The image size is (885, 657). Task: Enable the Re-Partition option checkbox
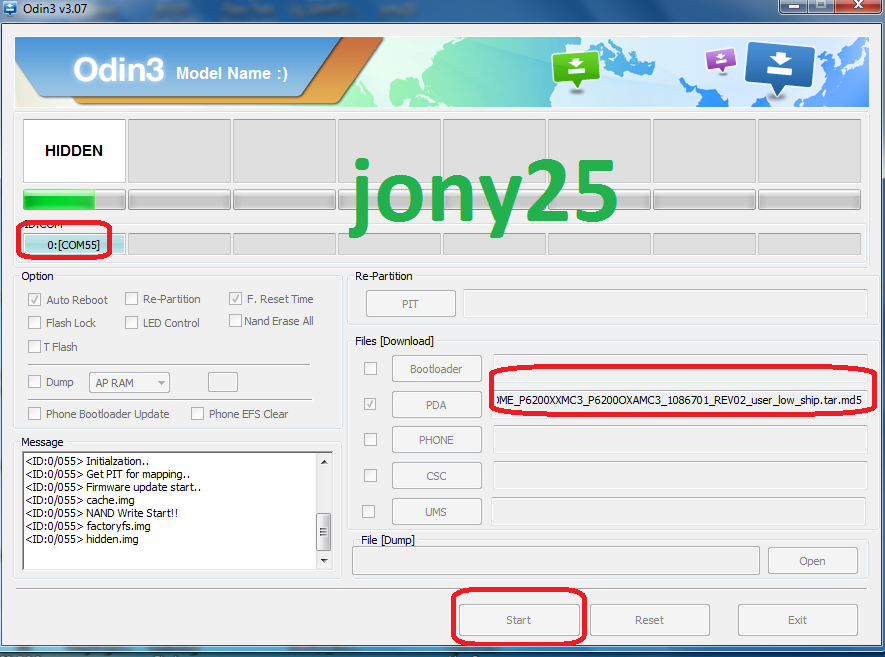[x=132, y=299]
